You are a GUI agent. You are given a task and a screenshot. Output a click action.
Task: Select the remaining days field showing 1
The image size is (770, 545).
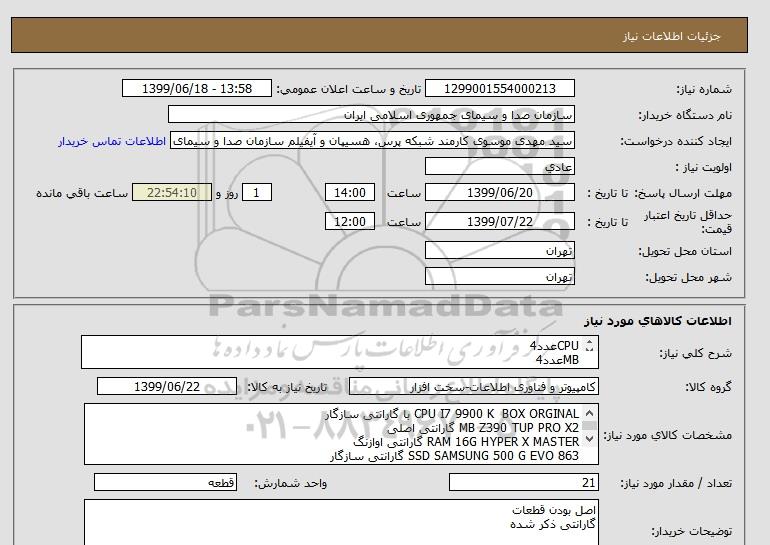(x=258, y=193)
